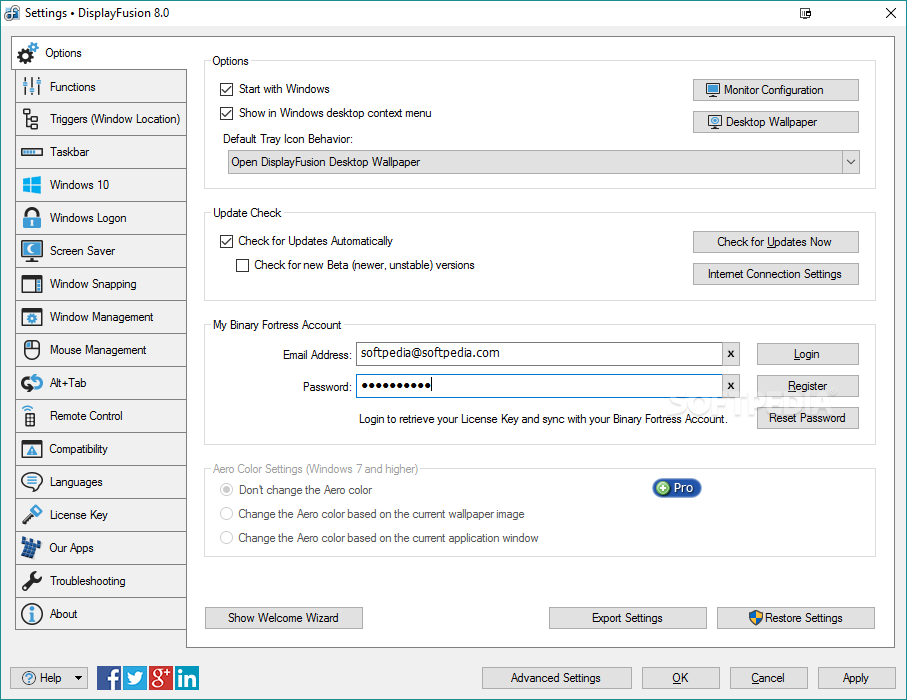Click Check for Updates Now
This screenshot has width=907, height=700.
[776, 242]
